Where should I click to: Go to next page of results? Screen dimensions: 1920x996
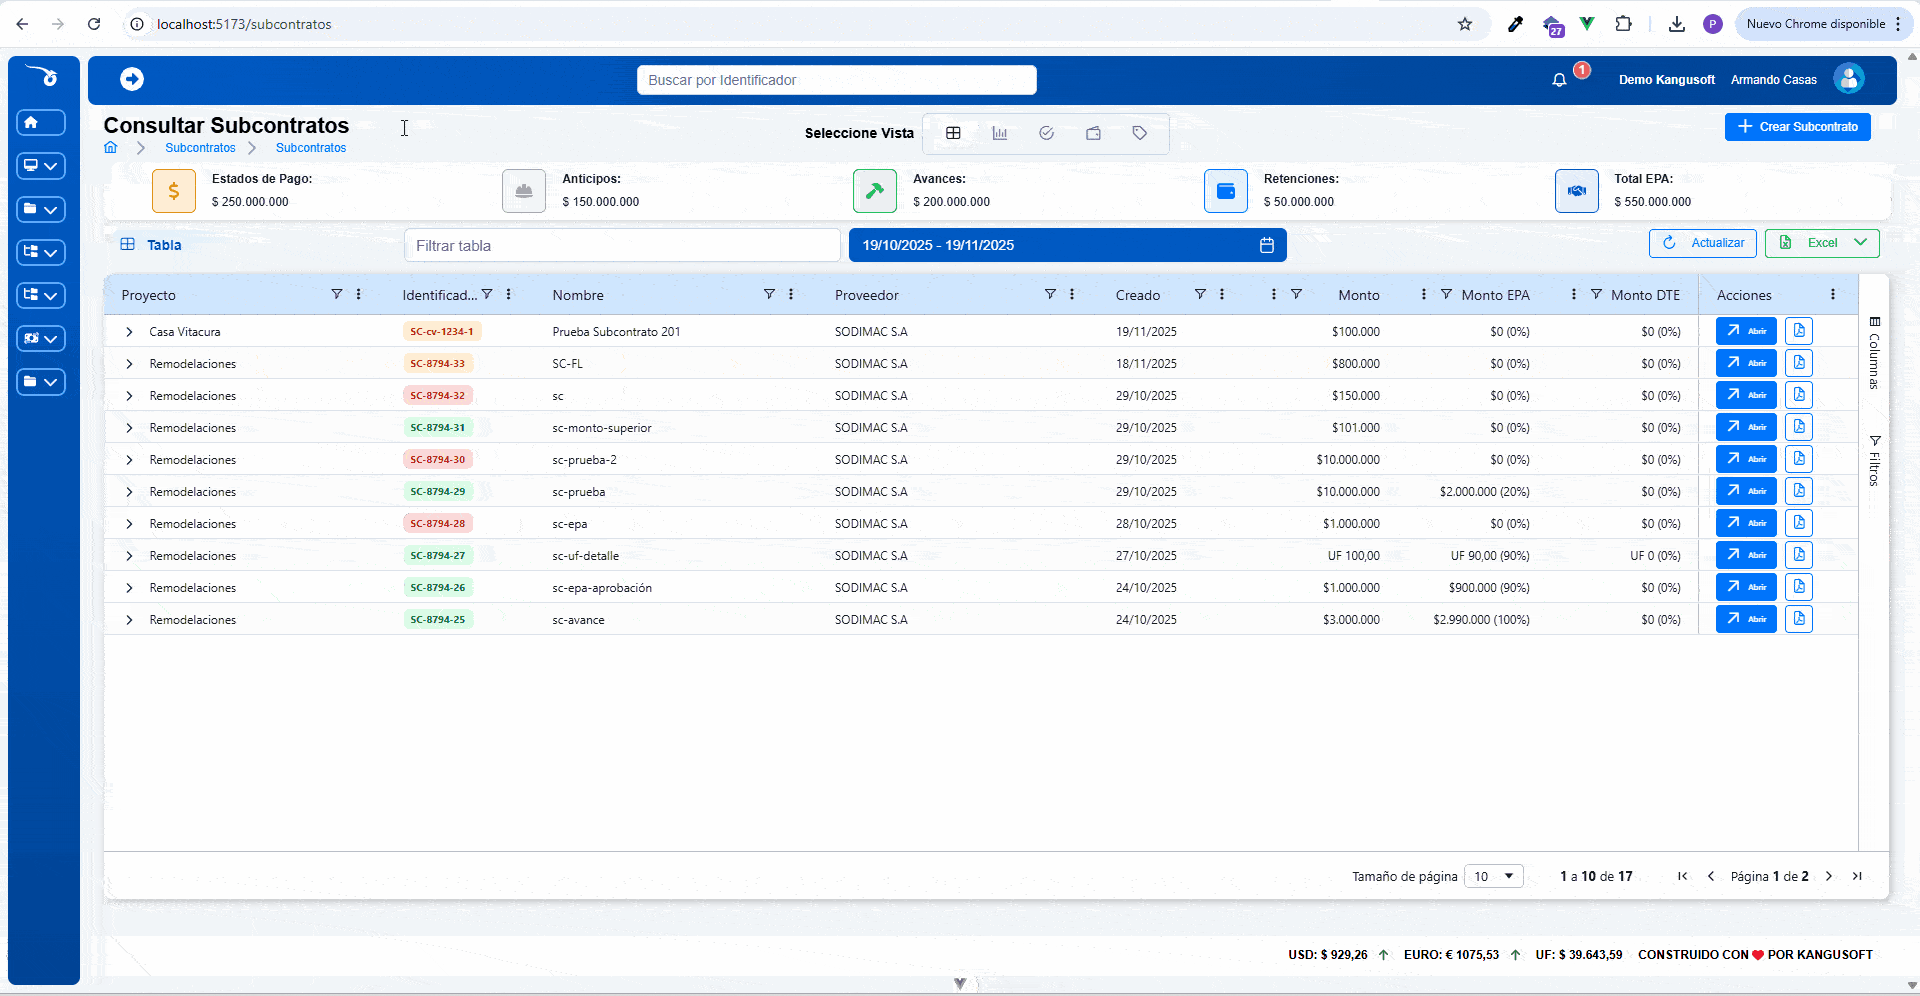point(1829,876)
